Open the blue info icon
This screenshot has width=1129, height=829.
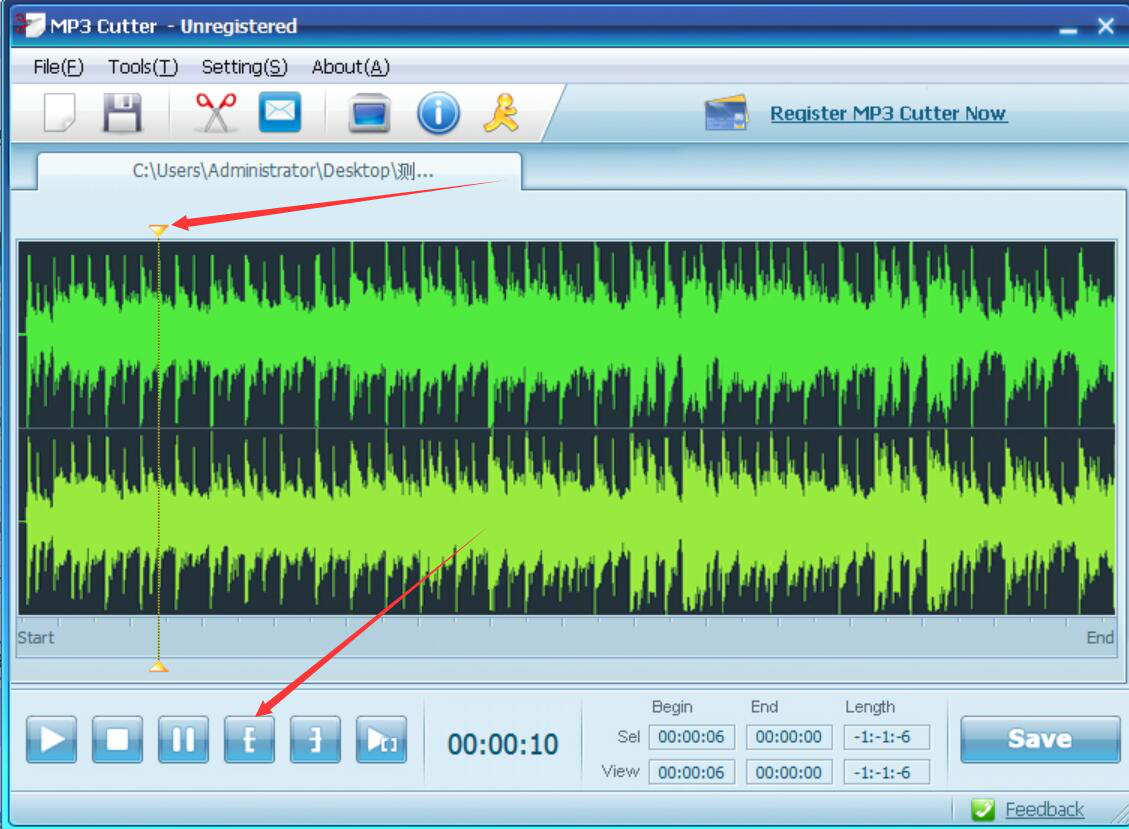point(438,113)
